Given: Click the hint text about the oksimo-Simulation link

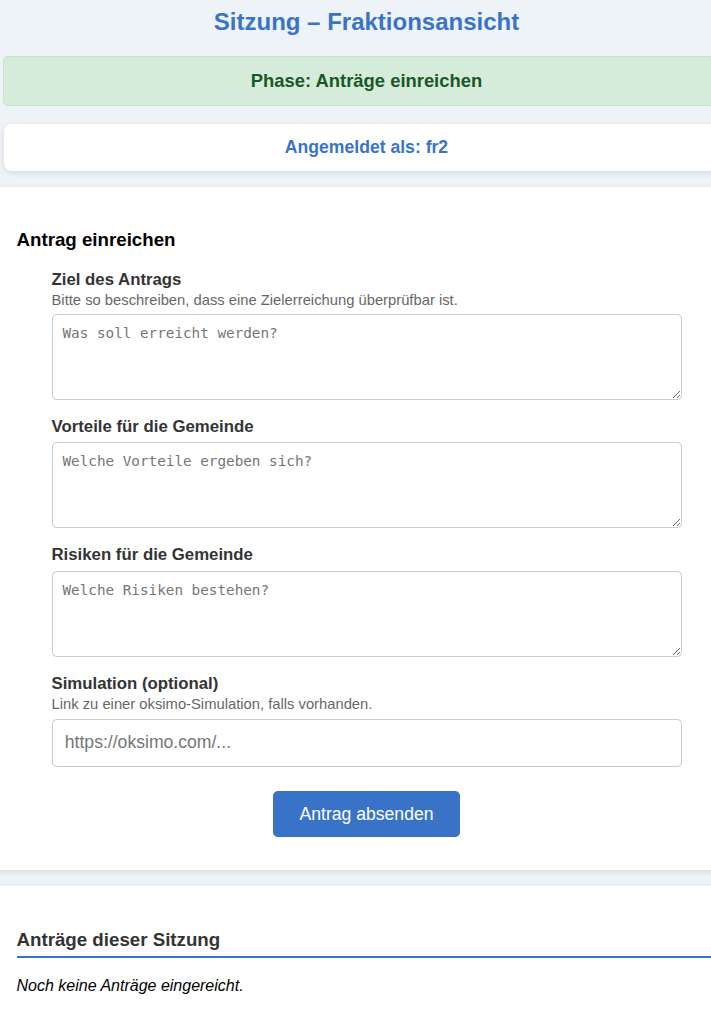Looking at the screenshot, I should click(211, 704).
